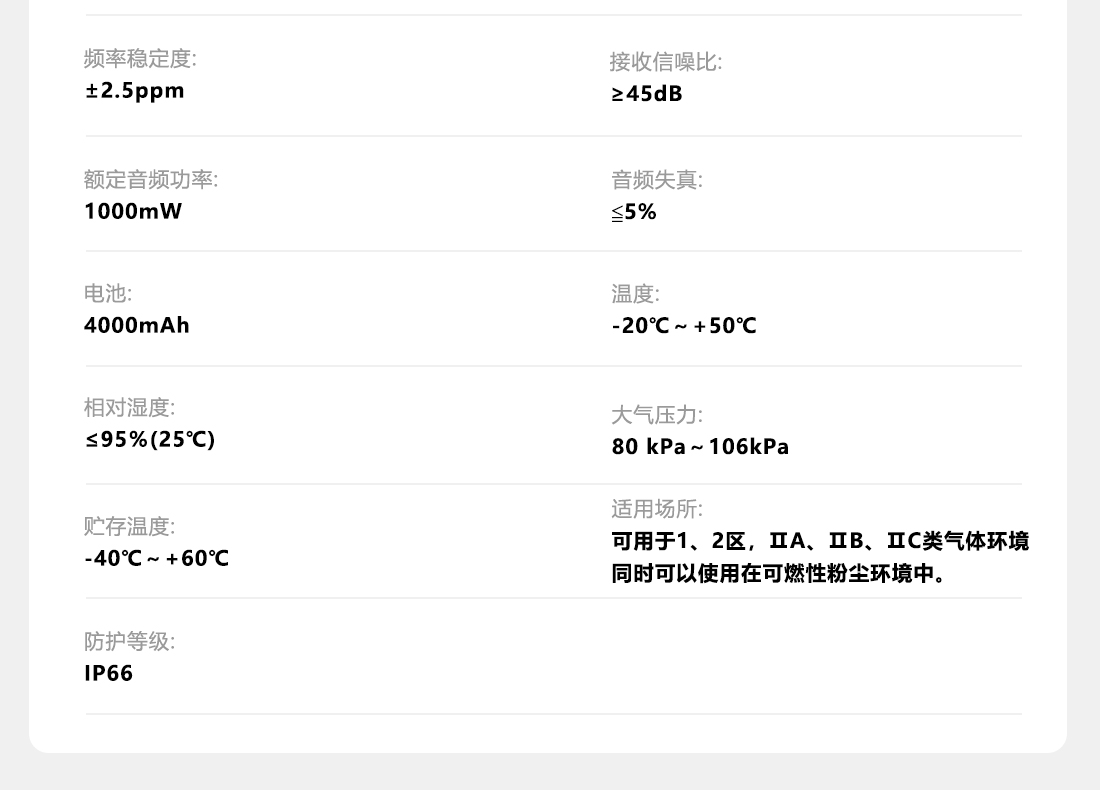This screenshot has height=790, width=1100.
Task: Click the 4000mAh battery value
Action: point(136,325)
